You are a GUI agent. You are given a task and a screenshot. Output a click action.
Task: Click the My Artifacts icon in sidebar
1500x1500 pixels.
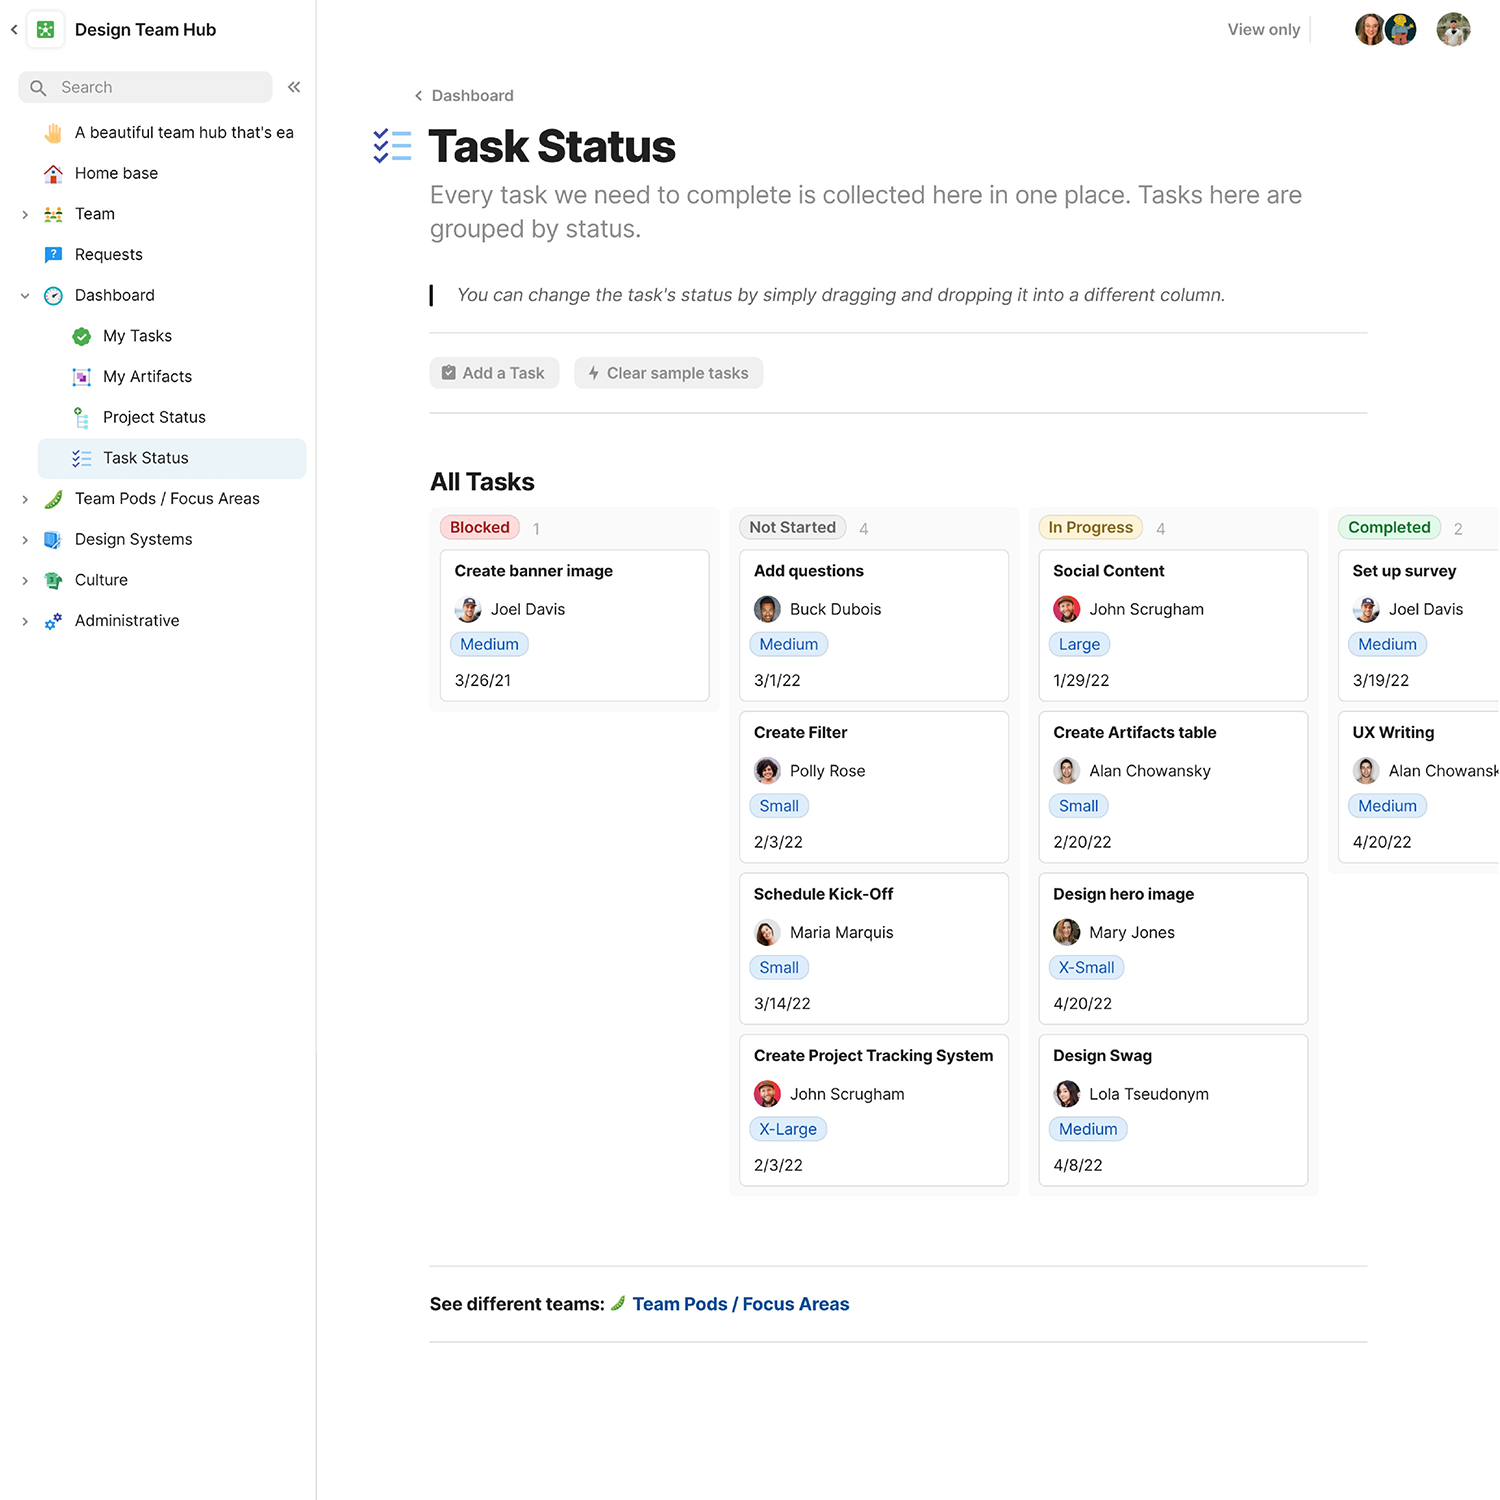click(x=82, y=377)
